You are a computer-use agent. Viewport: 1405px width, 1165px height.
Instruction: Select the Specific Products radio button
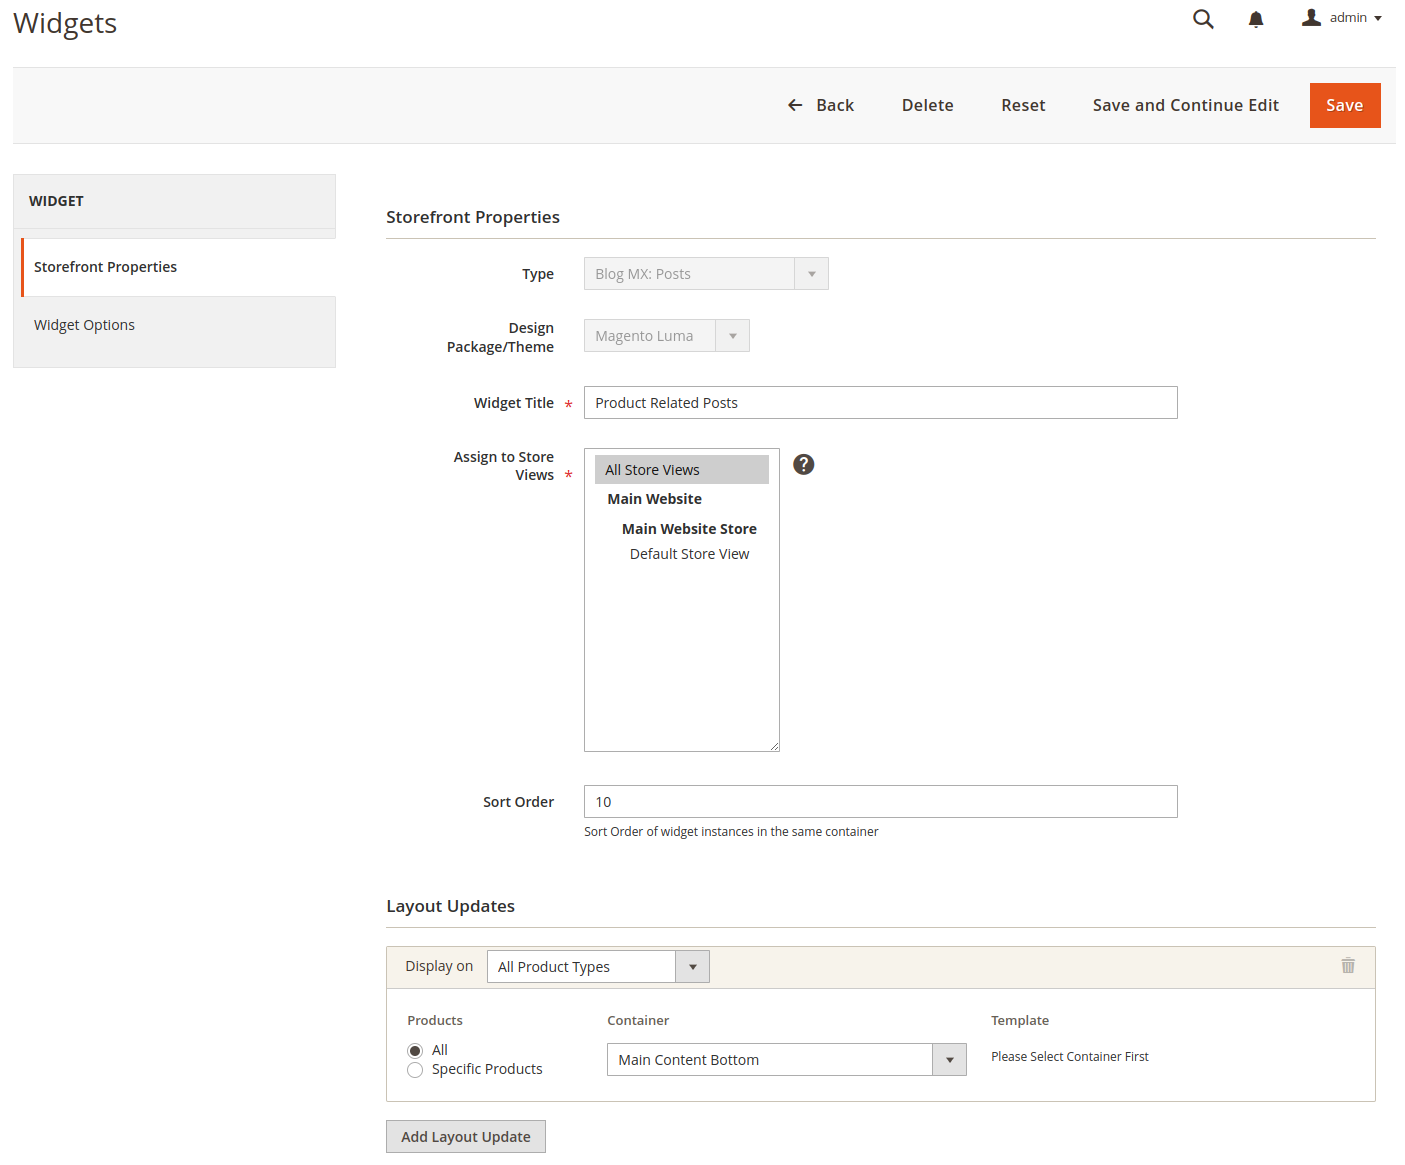pos(415,1070)
